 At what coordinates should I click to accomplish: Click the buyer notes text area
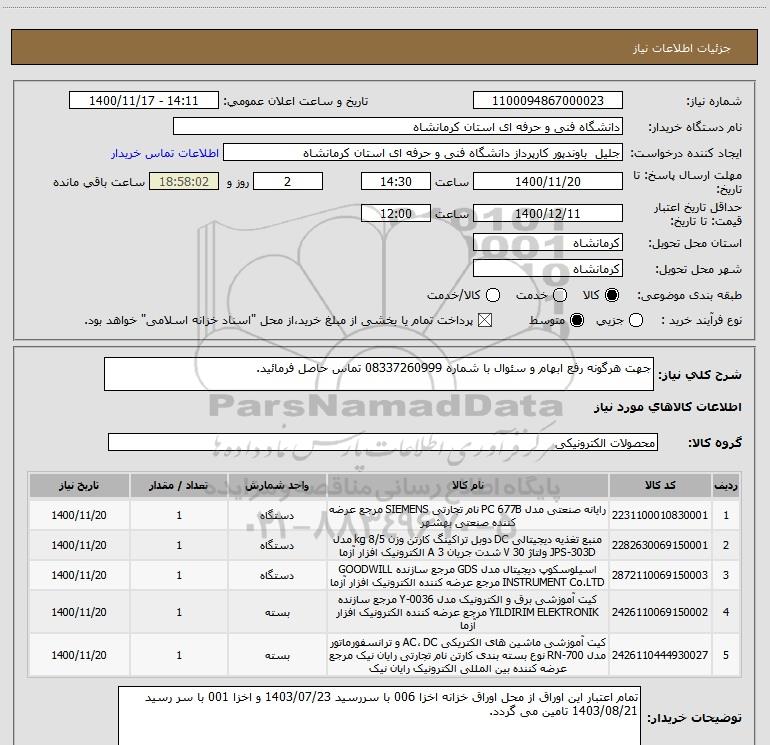tap(379, 716)
